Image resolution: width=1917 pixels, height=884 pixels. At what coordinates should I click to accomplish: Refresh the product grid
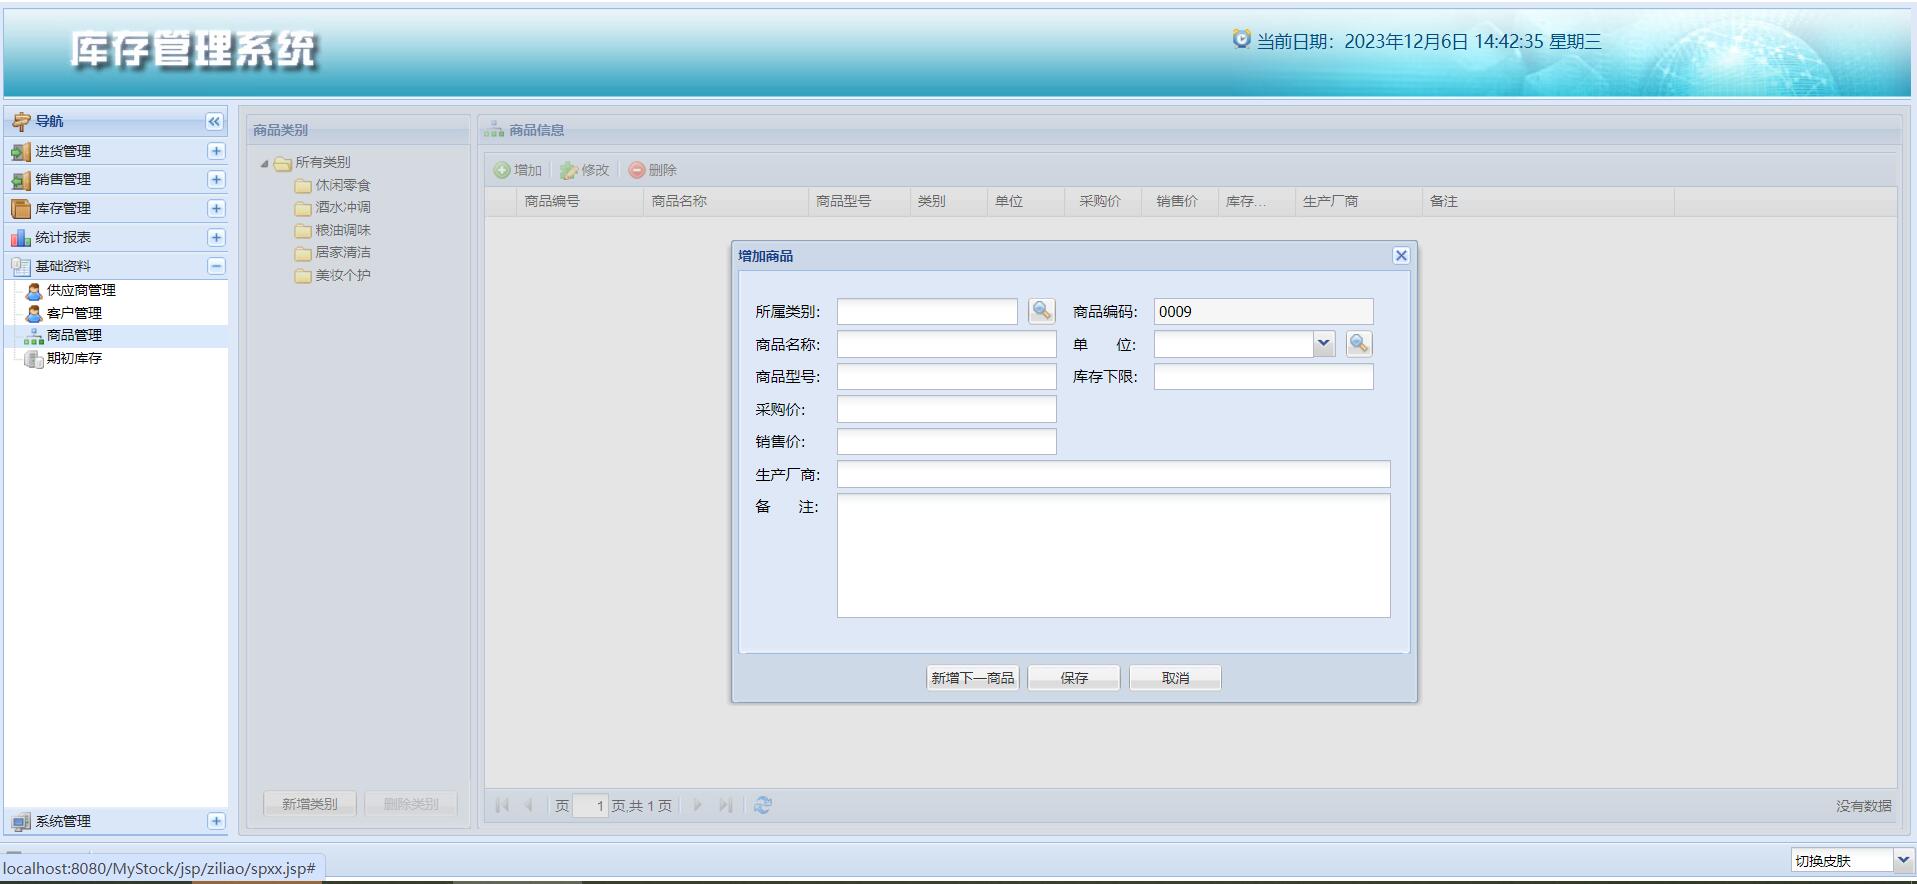click(763, 805)
